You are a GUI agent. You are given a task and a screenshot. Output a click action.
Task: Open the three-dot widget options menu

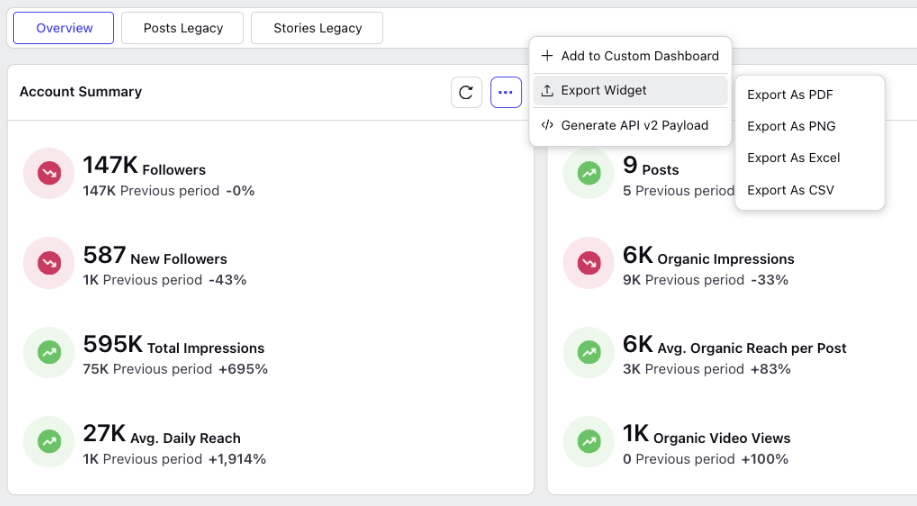pyautogui.click(x=505, y=92)
